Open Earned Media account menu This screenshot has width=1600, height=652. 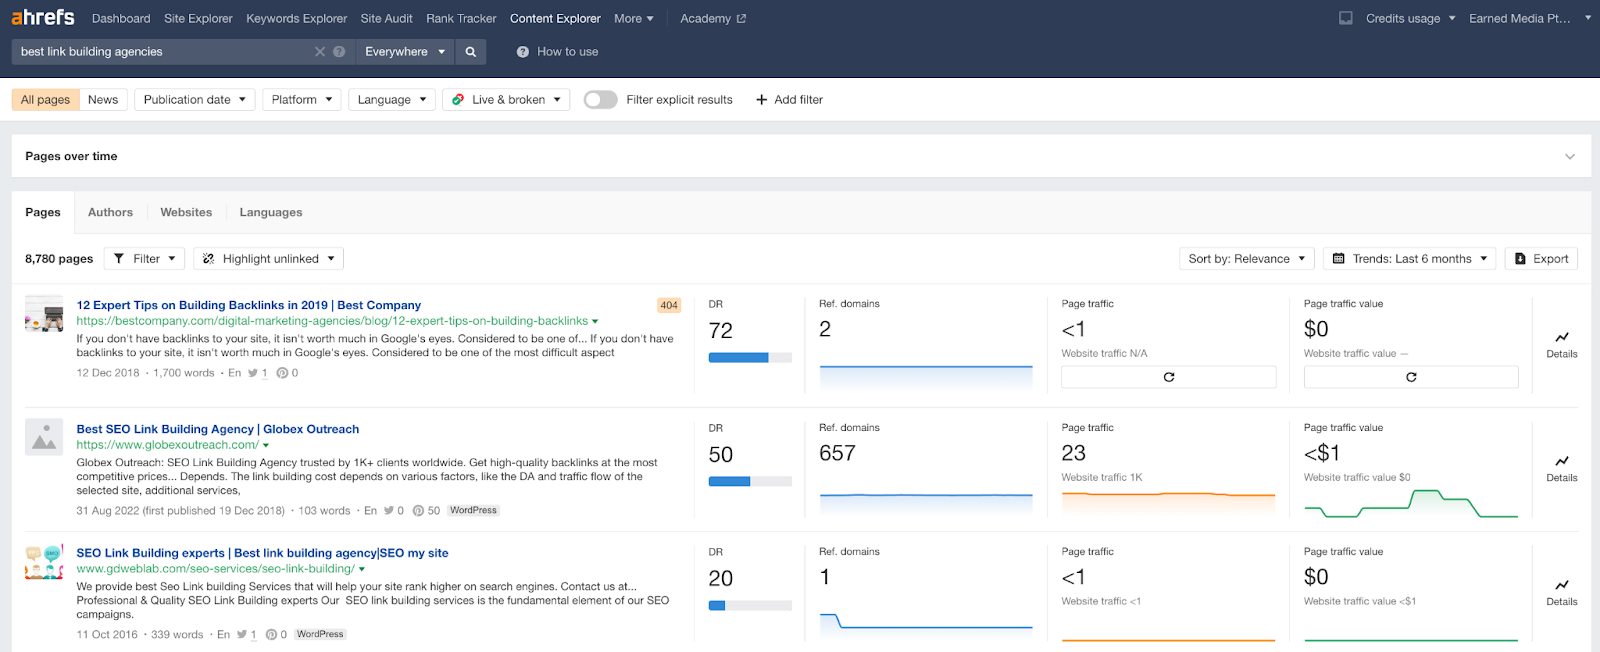pyautogui.click(x=1529, y=19)
